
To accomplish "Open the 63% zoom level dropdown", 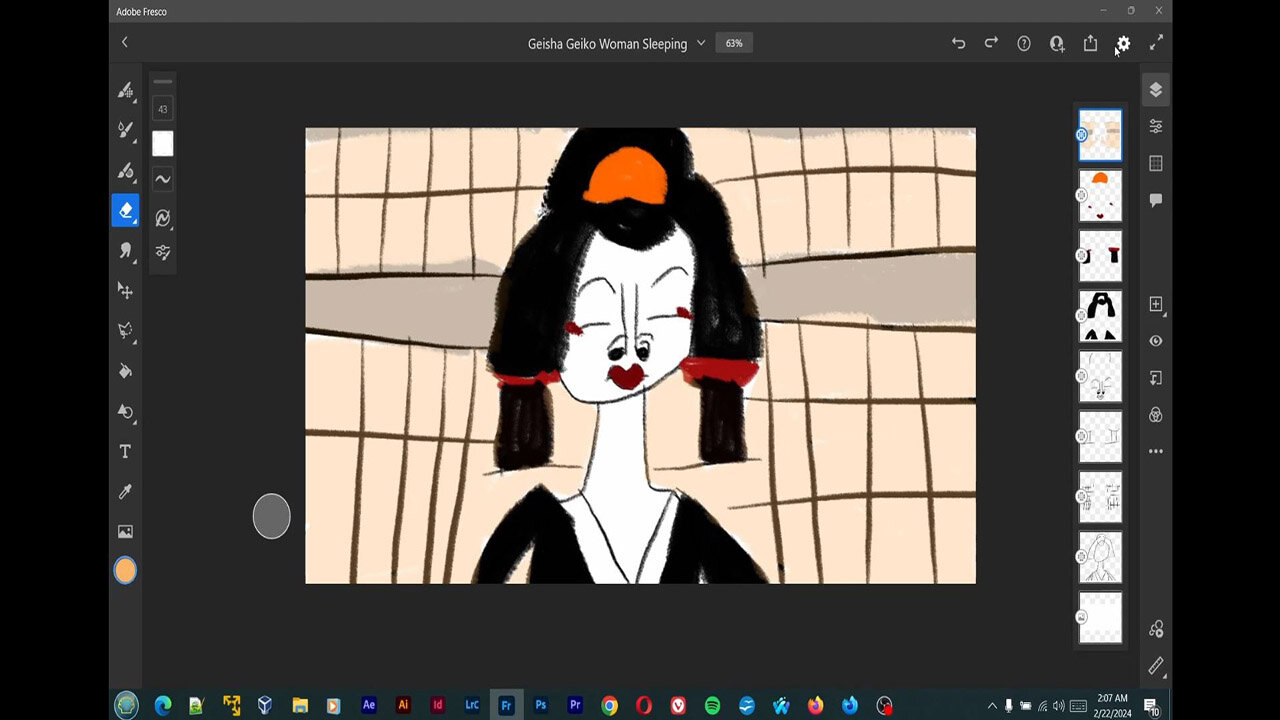I will pyautogui.click(x=734, y=43).
